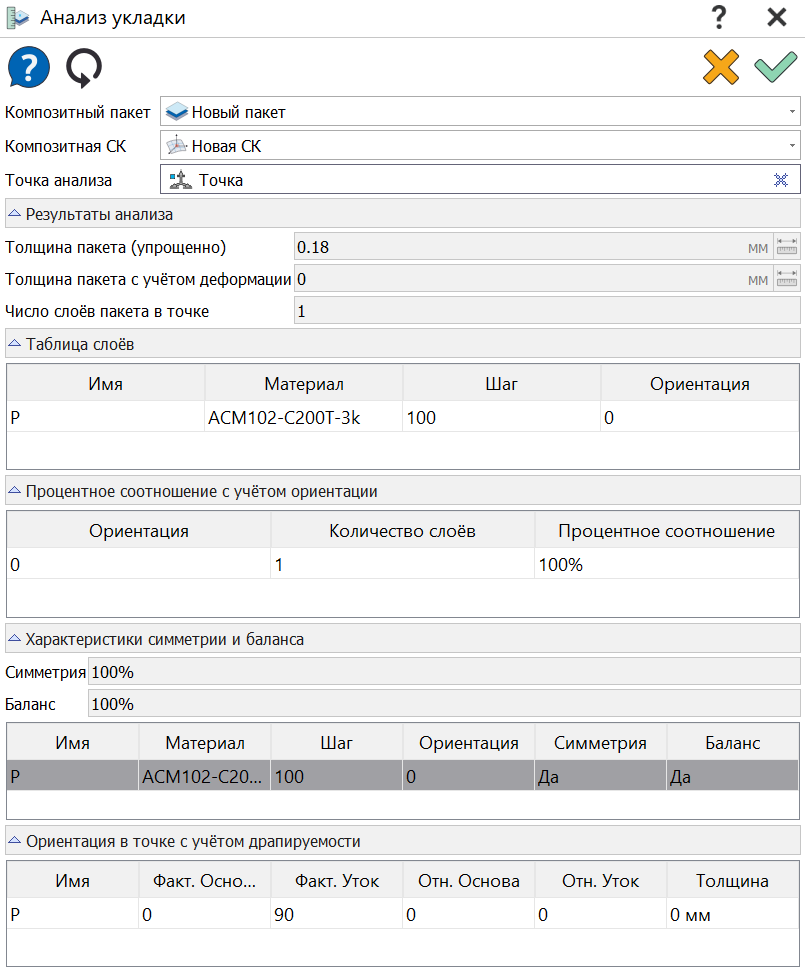The width and height of the screenshot is (805, 973).
Task: Click the Новая СК coordinate icon
Action: click(177, 145)
